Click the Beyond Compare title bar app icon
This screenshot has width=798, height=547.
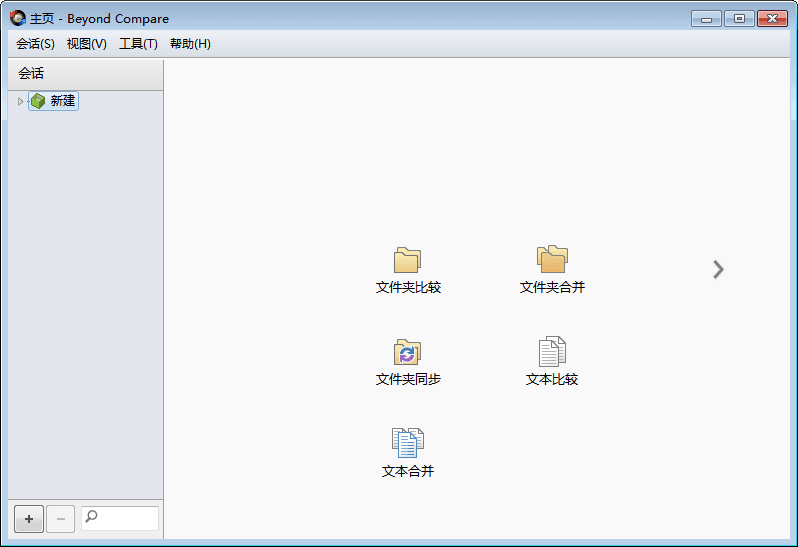click(x=18, y=18)
